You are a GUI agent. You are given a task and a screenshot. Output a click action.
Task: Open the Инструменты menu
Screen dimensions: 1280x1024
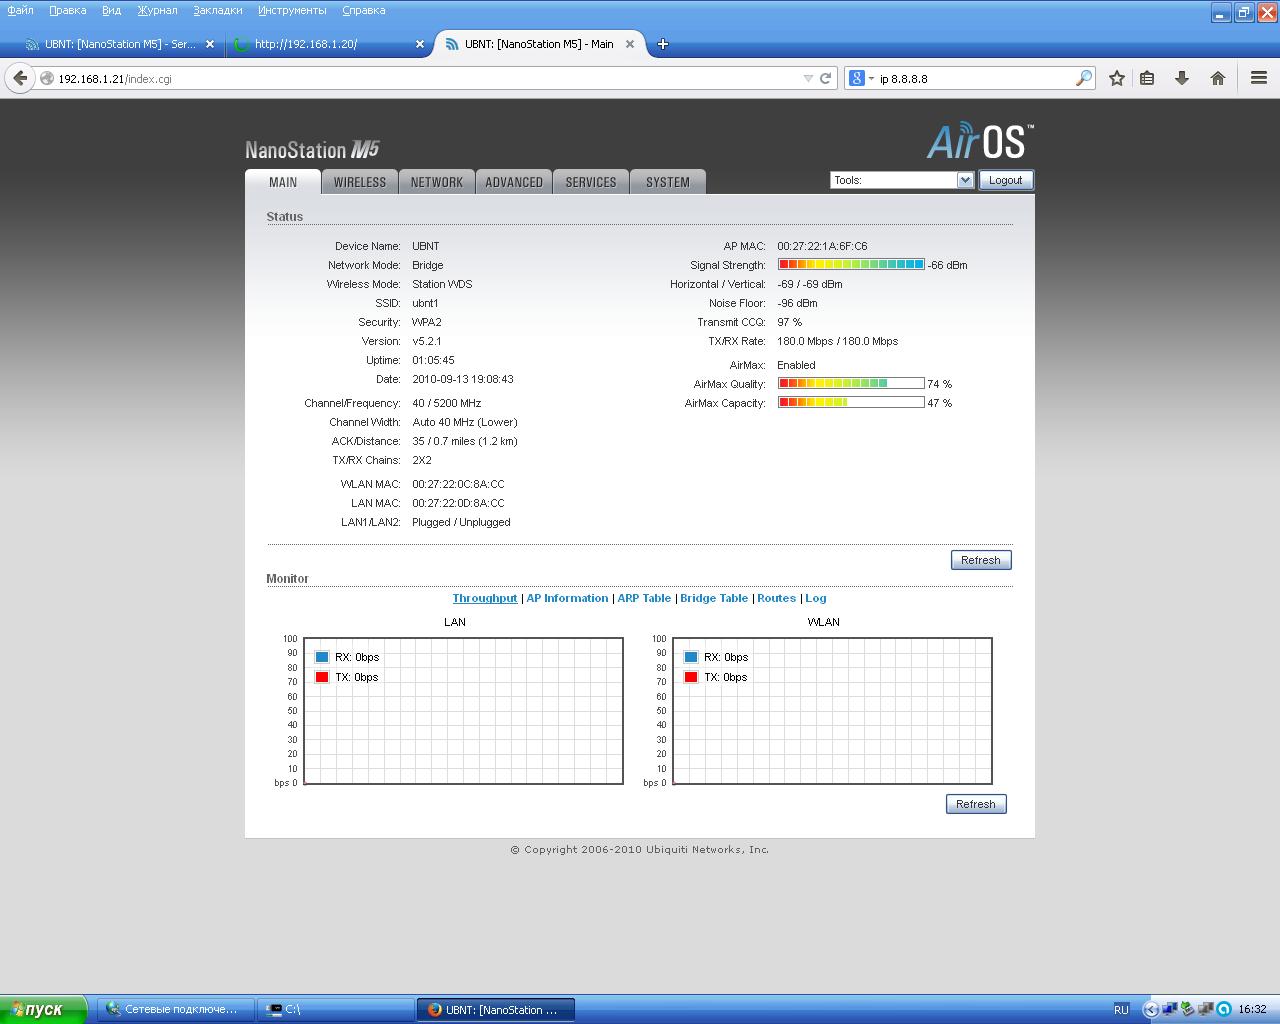292,10
